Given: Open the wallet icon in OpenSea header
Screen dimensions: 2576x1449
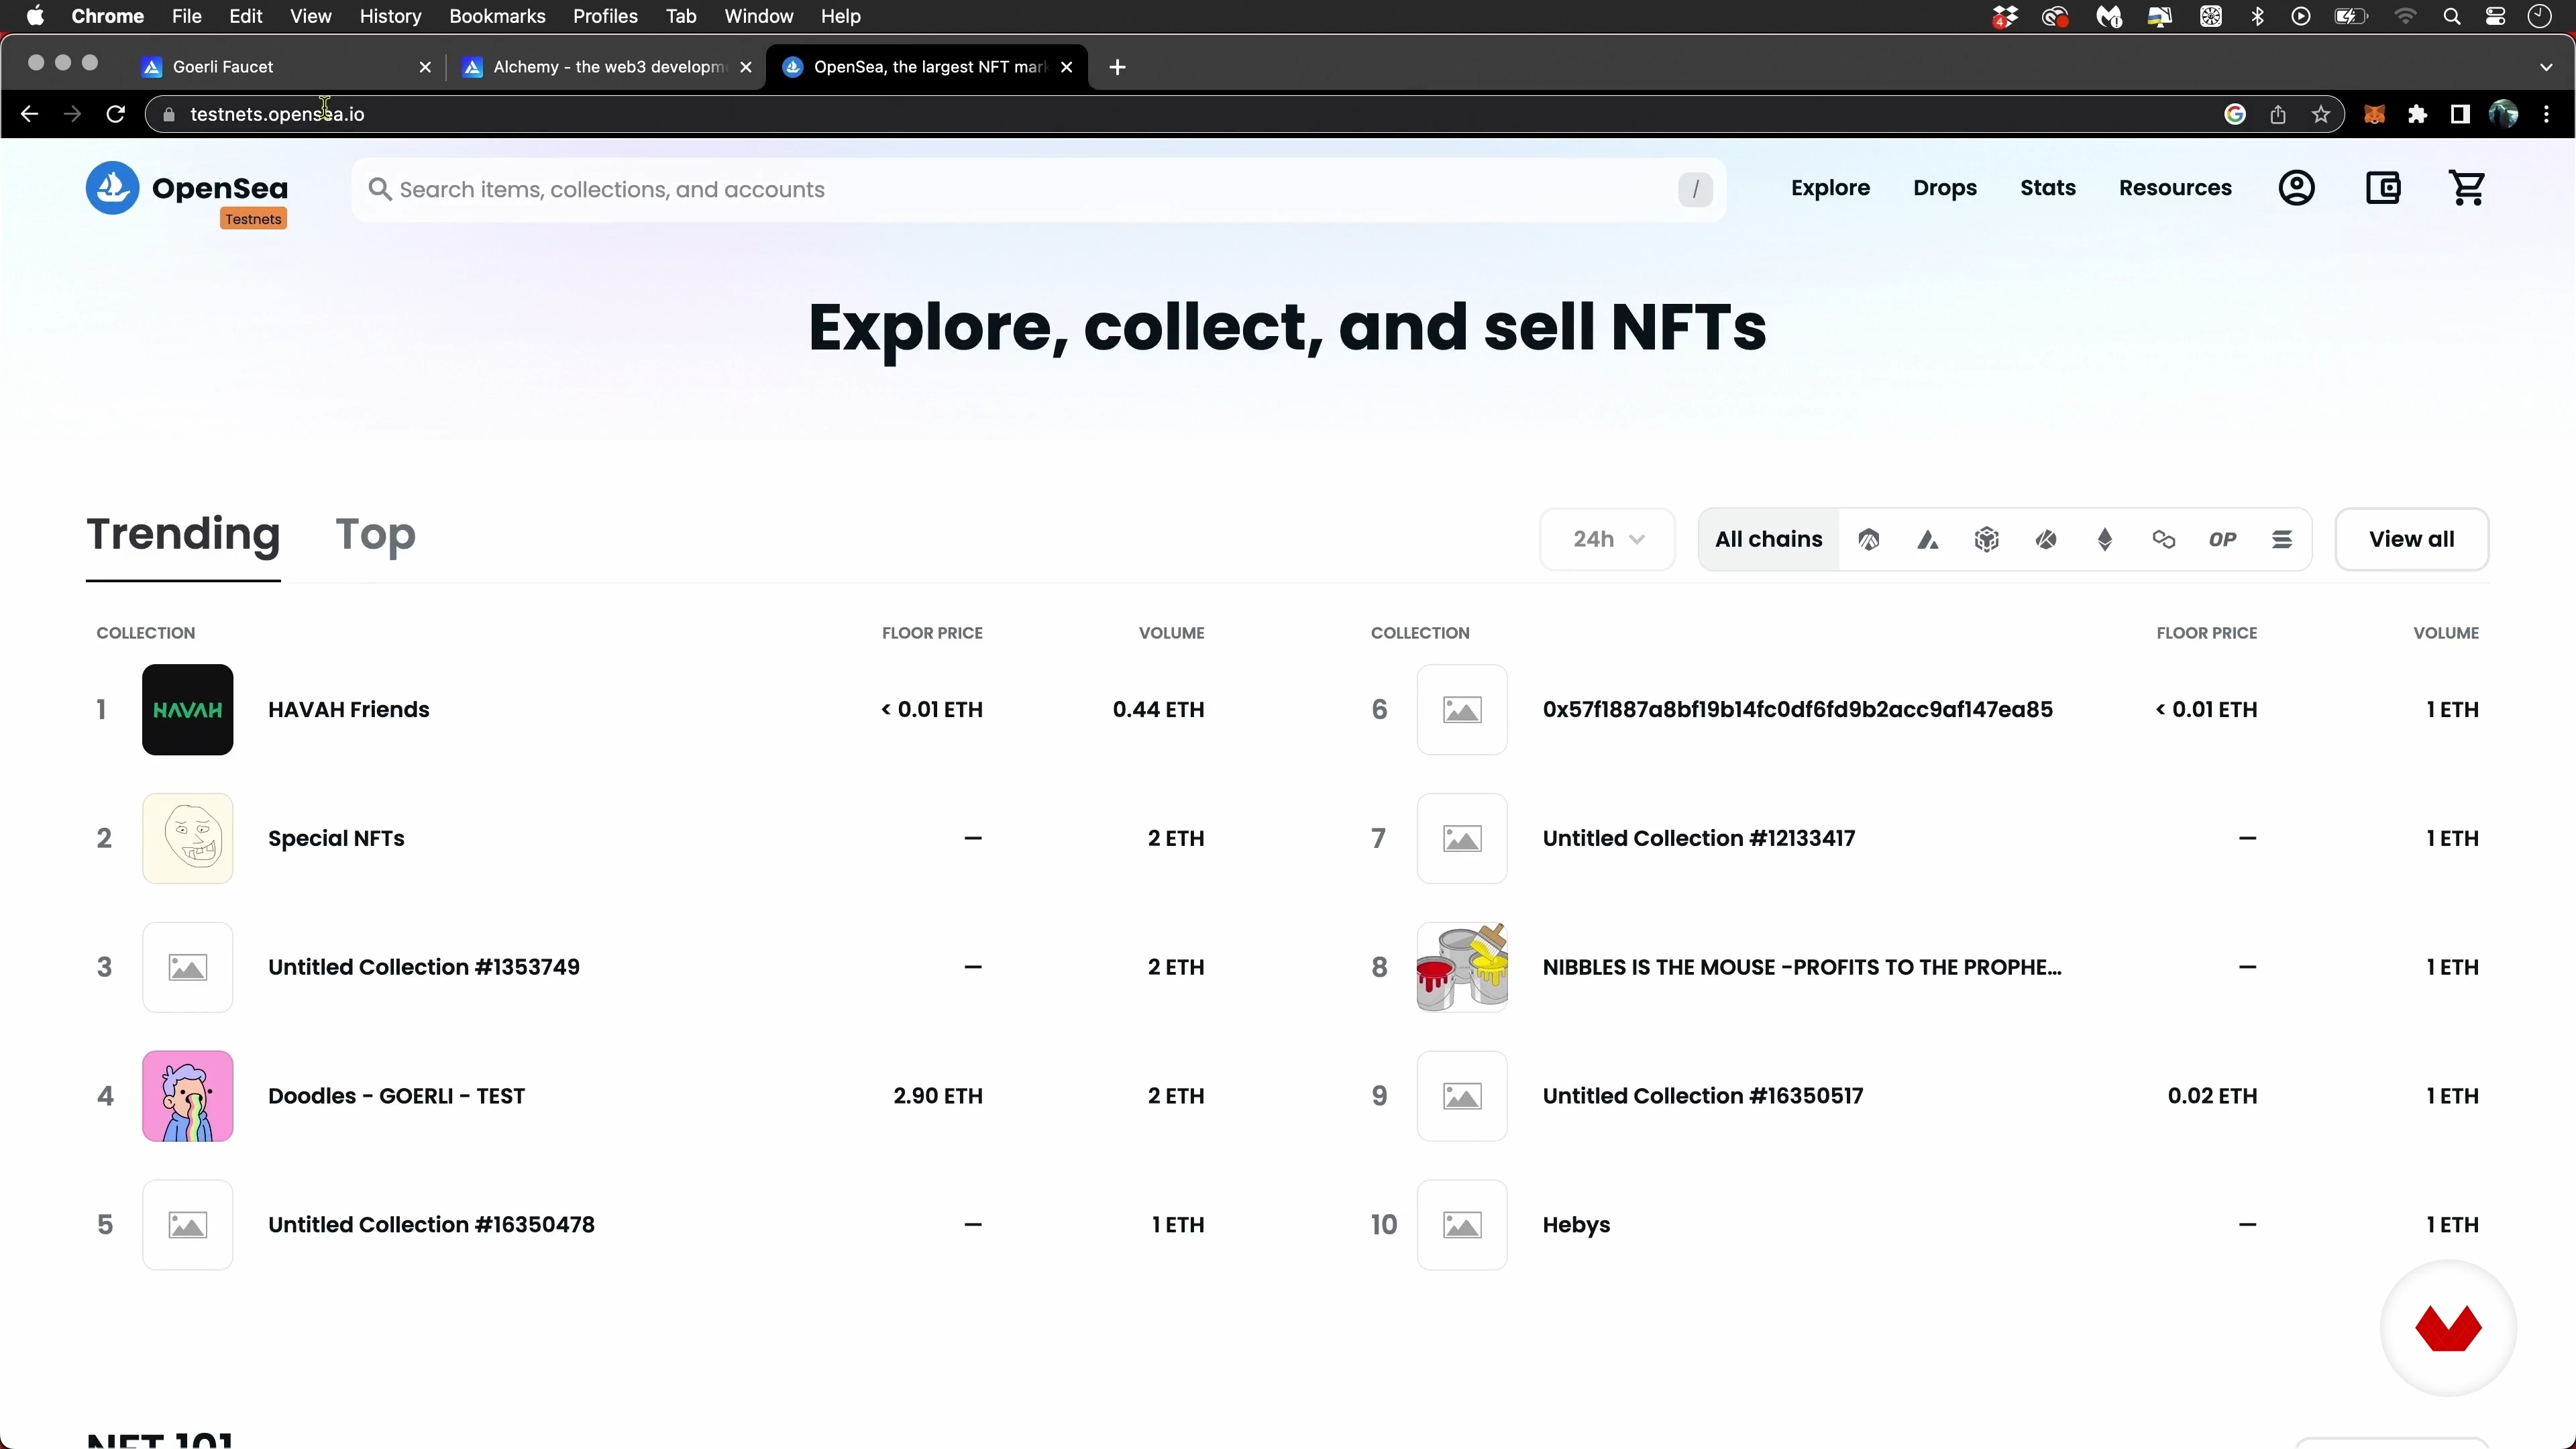Looking at the screenshot, I should coord(2383,188).
